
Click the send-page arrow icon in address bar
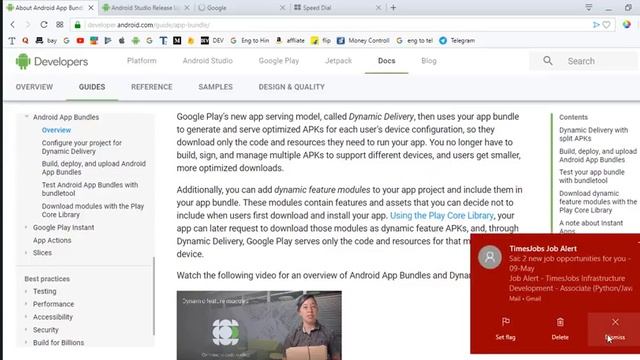point(596,25)
